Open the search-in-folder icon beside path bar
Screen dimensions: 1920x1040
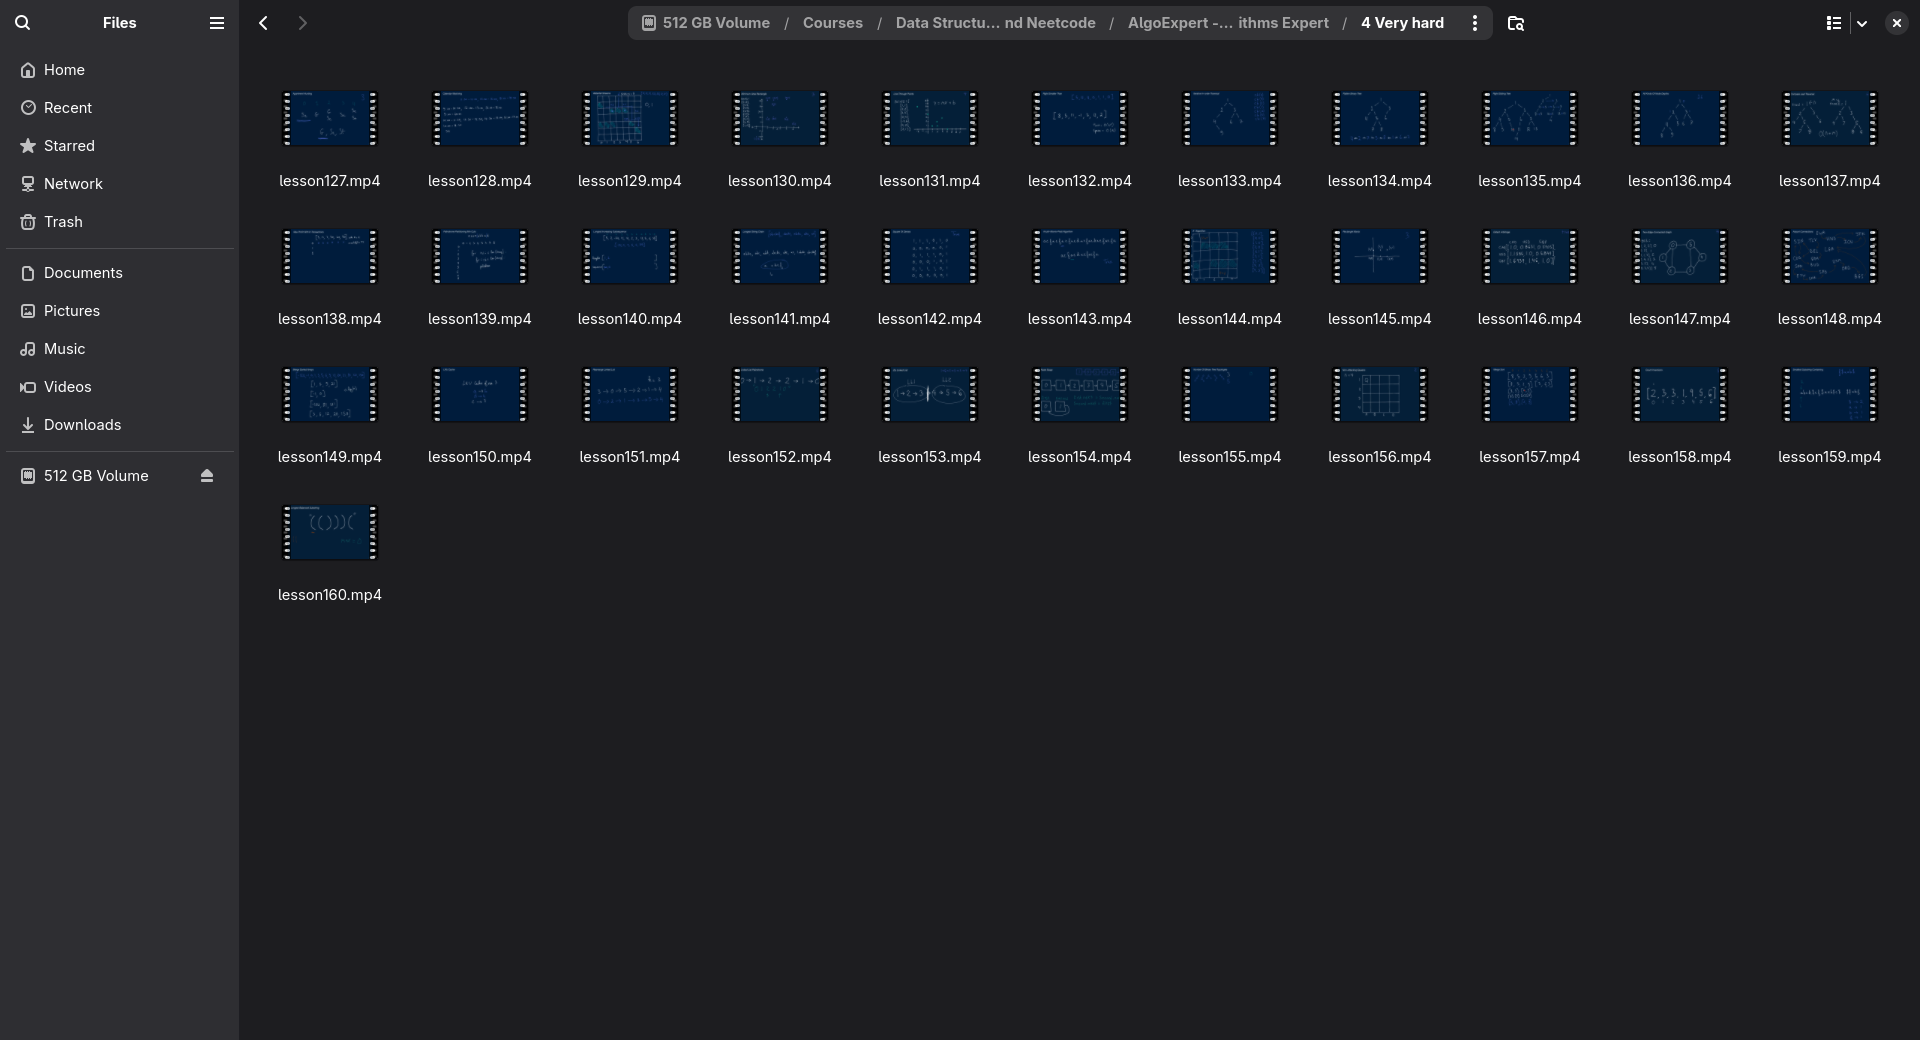[x=1515, y=23]
